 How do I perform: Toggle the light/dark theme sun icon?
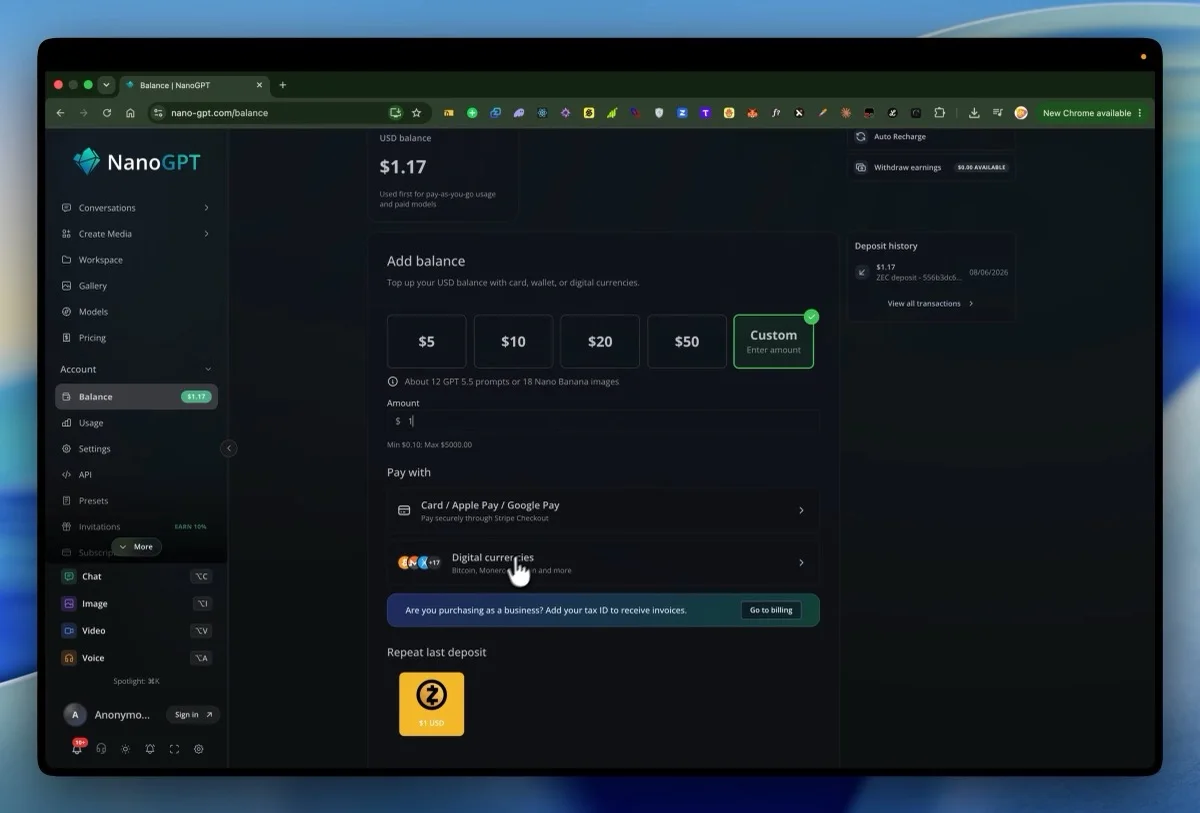125,749
